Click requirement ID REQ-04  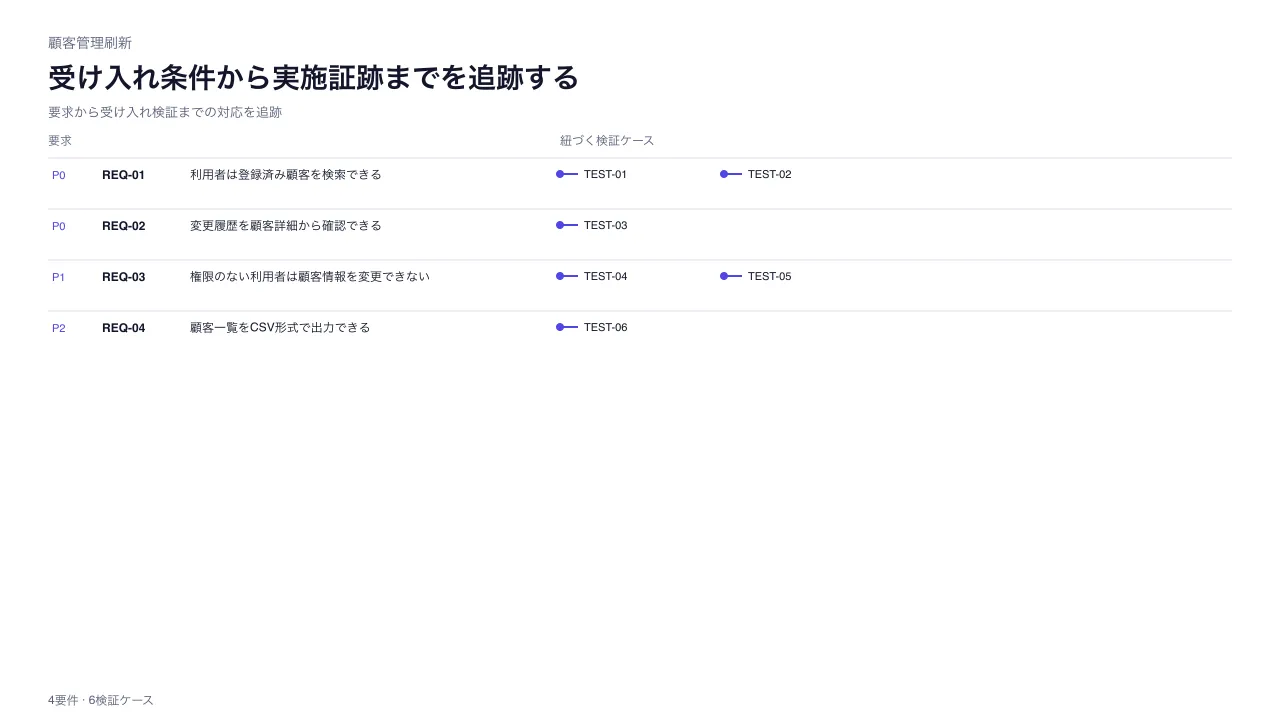pyautogui.click(x=123, y=328)
